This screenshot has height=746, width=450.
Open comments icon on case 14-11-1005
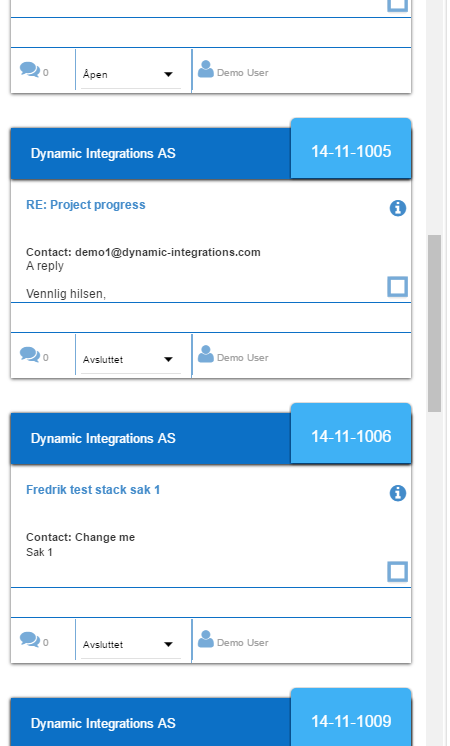(x=30, y=355)
